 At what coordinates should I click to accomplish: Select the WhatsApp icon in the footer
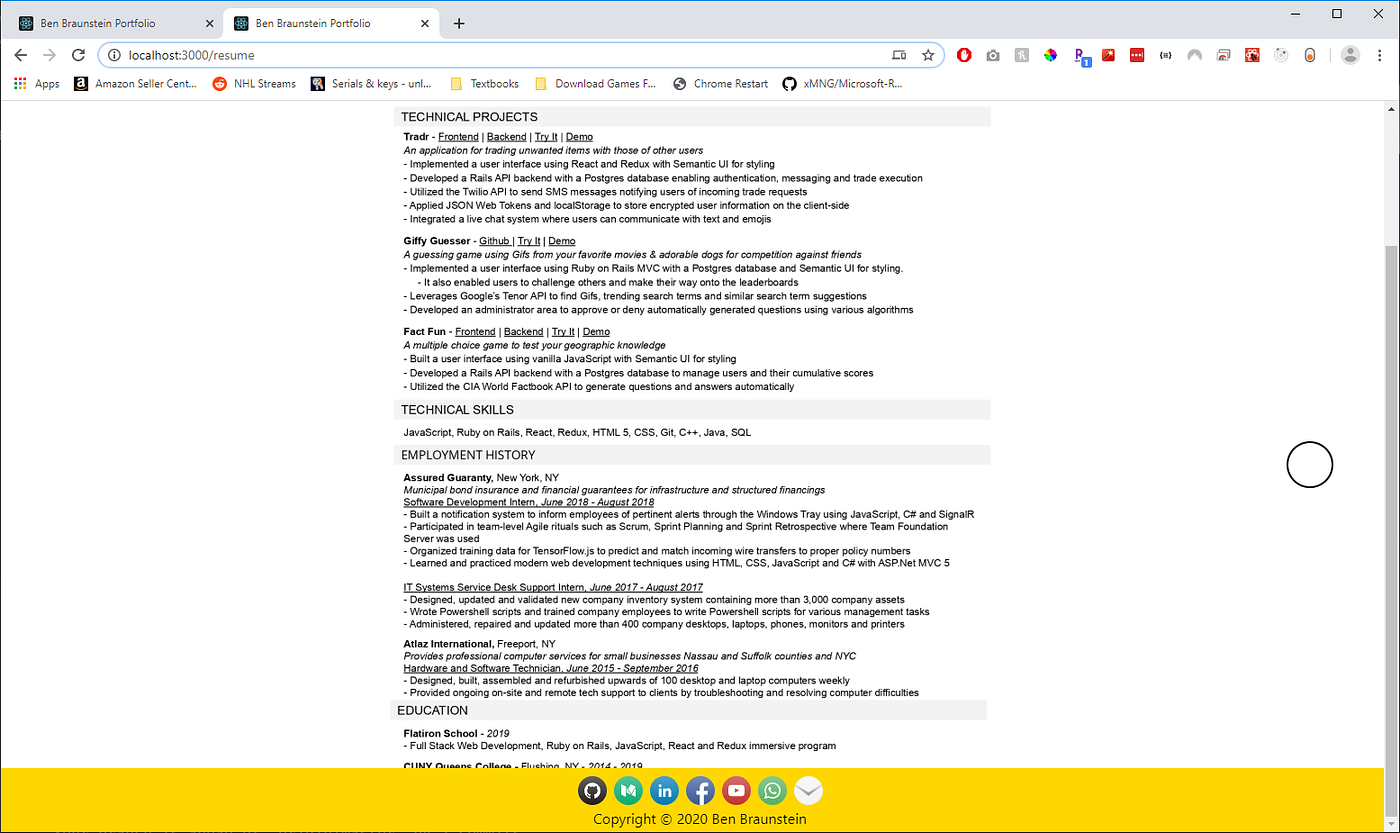(x=772, y=790)
